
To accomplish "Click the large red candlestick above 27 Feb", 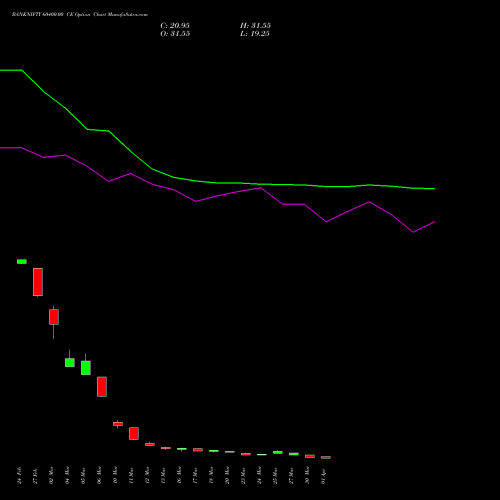I will (x=38, y=282).
